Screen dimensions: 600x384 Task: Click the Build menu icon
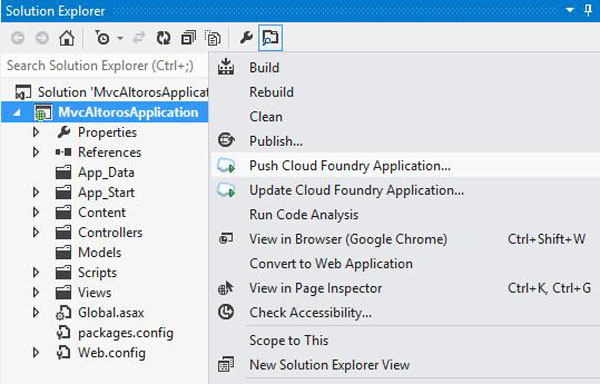point(226,66)
